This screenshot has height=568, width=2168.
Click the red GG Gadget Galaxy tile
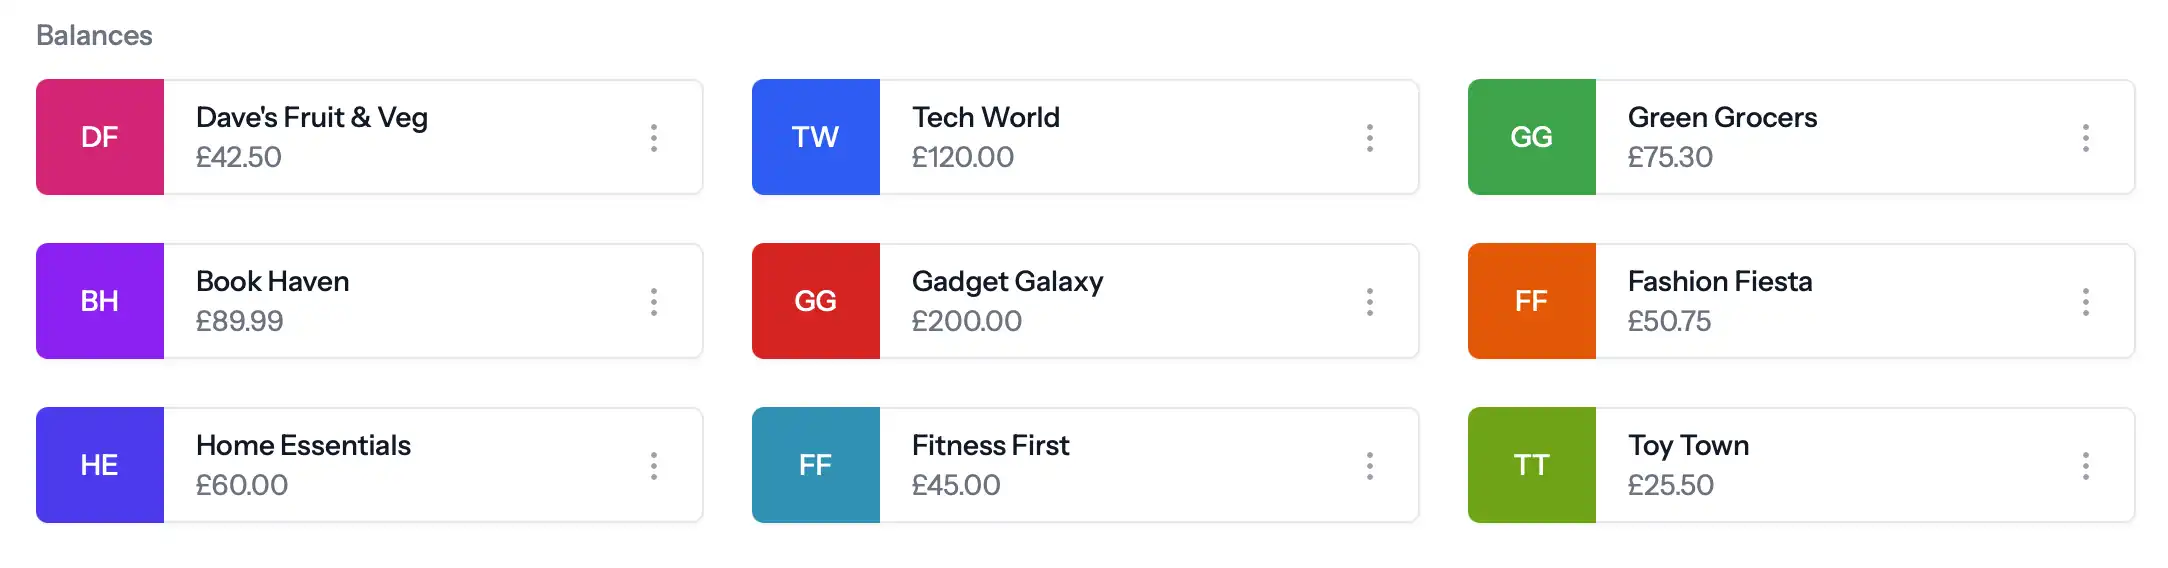(x=816, y=301)
